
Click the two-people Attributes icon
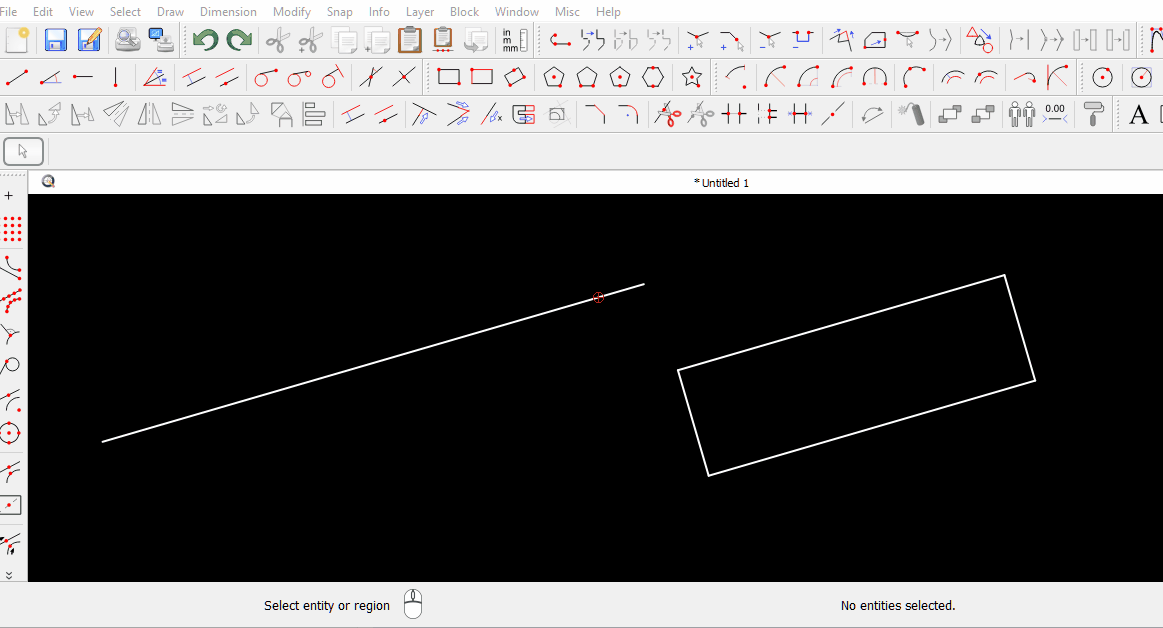click(1021, 115)
